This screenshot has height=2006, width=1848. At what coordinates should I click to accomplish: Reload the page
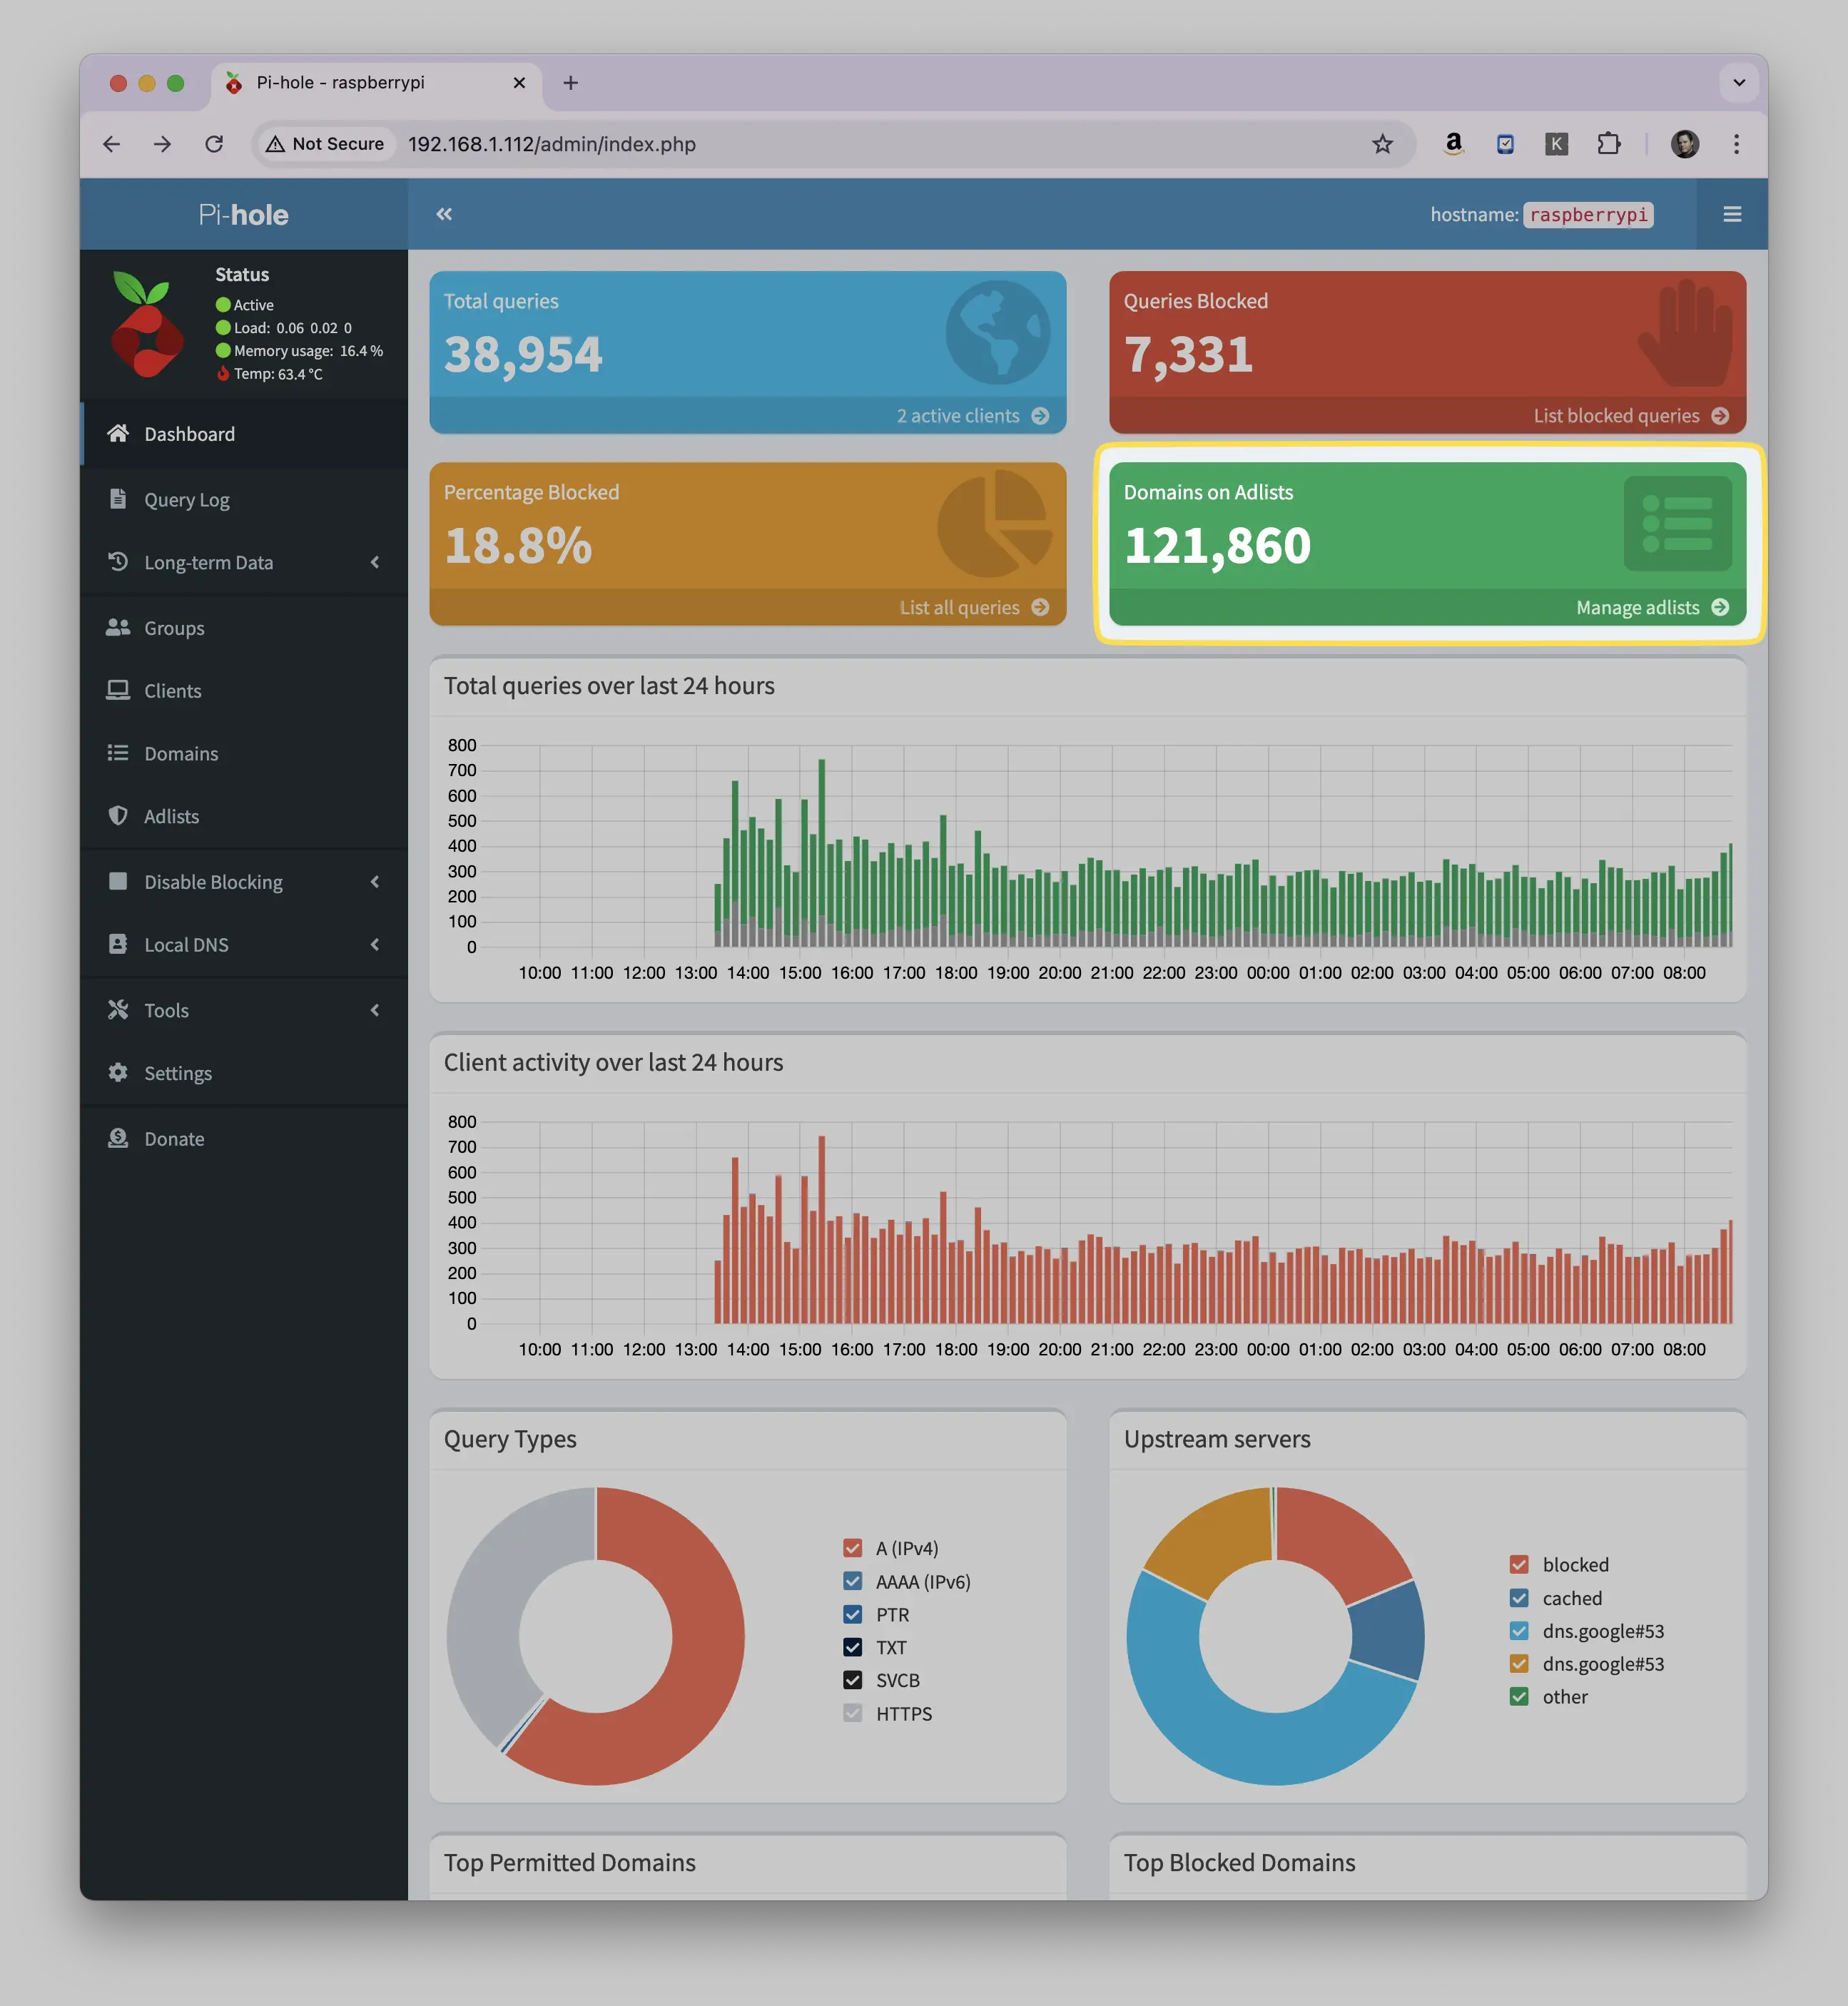[x=214, y=144]
